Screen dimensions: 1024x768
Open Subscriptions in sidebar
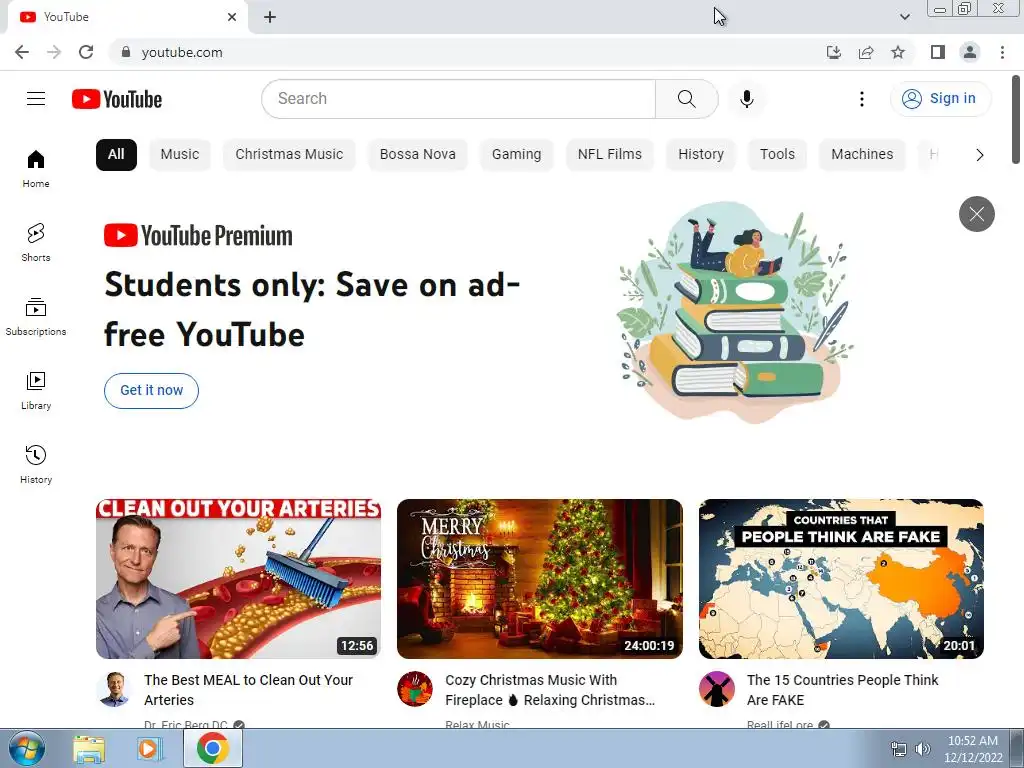36,317
